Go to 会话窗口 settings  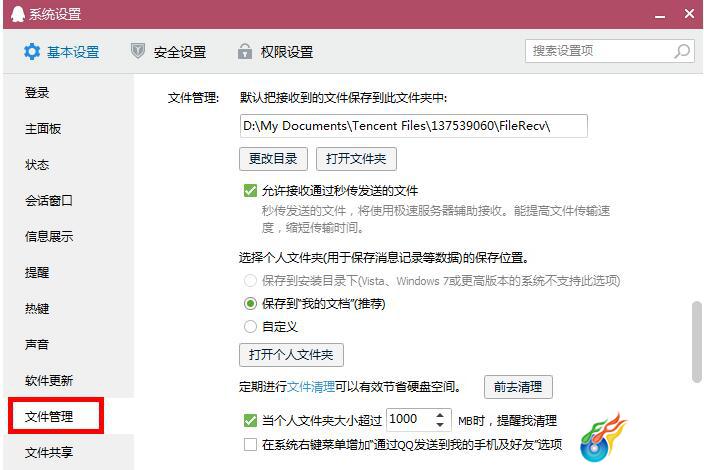tap(49, 201)
